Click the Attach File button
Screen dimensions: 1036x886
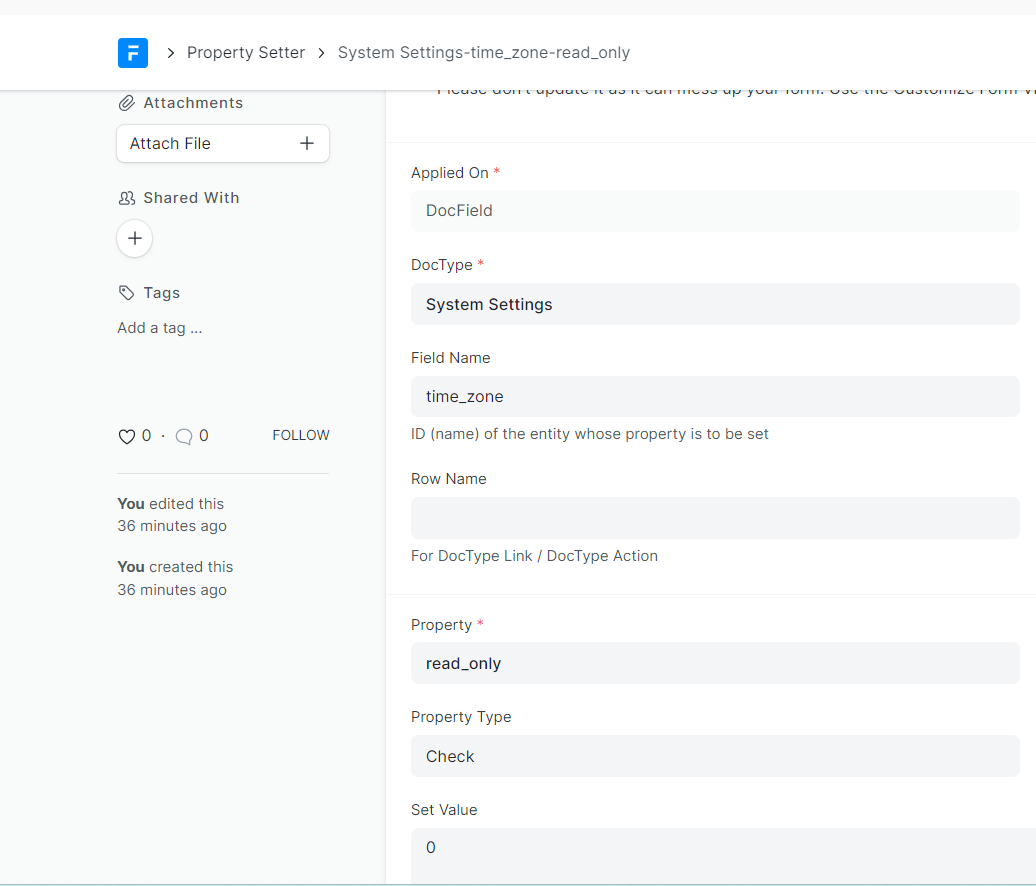point(223,143)
